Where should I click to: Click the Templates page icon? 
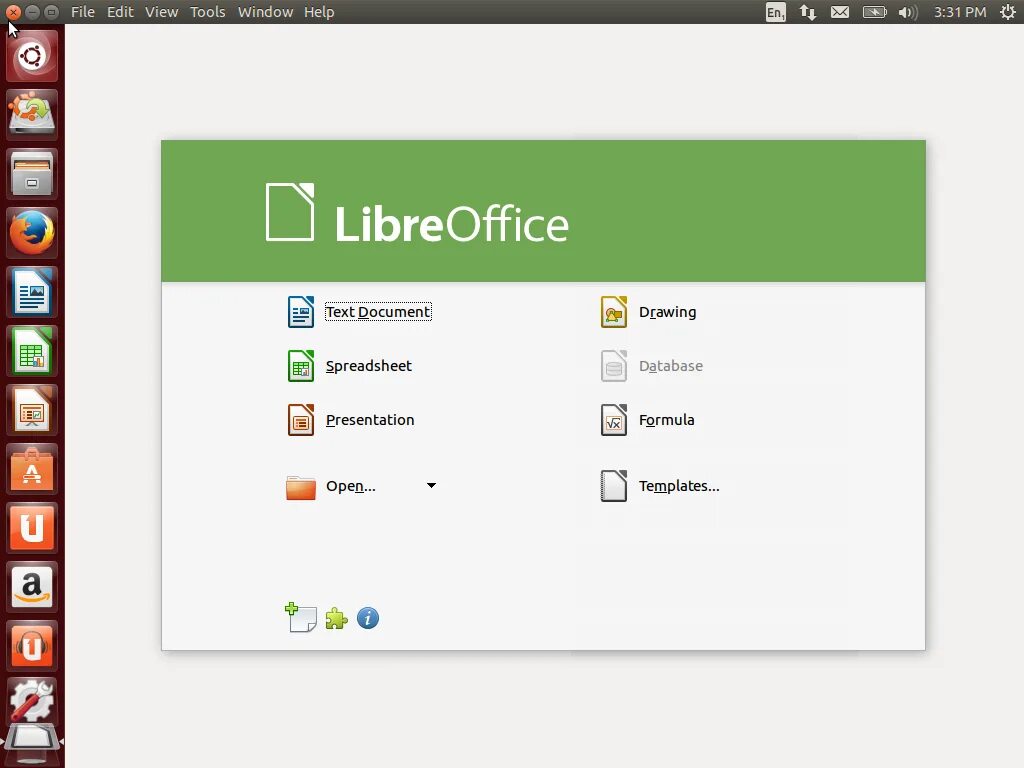tap(614, 486)
